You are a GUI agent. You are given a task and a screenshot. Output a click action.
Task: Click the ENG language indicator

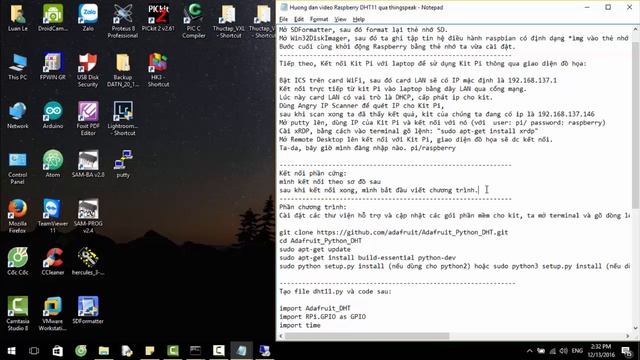[577, 351]
